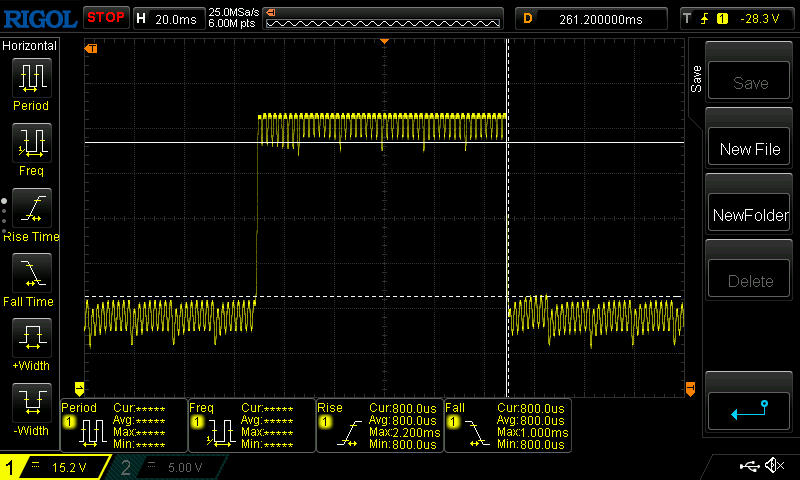Toggle the sound speaker icon
This screenshot has height=480, width=800.
click(774, 466)
